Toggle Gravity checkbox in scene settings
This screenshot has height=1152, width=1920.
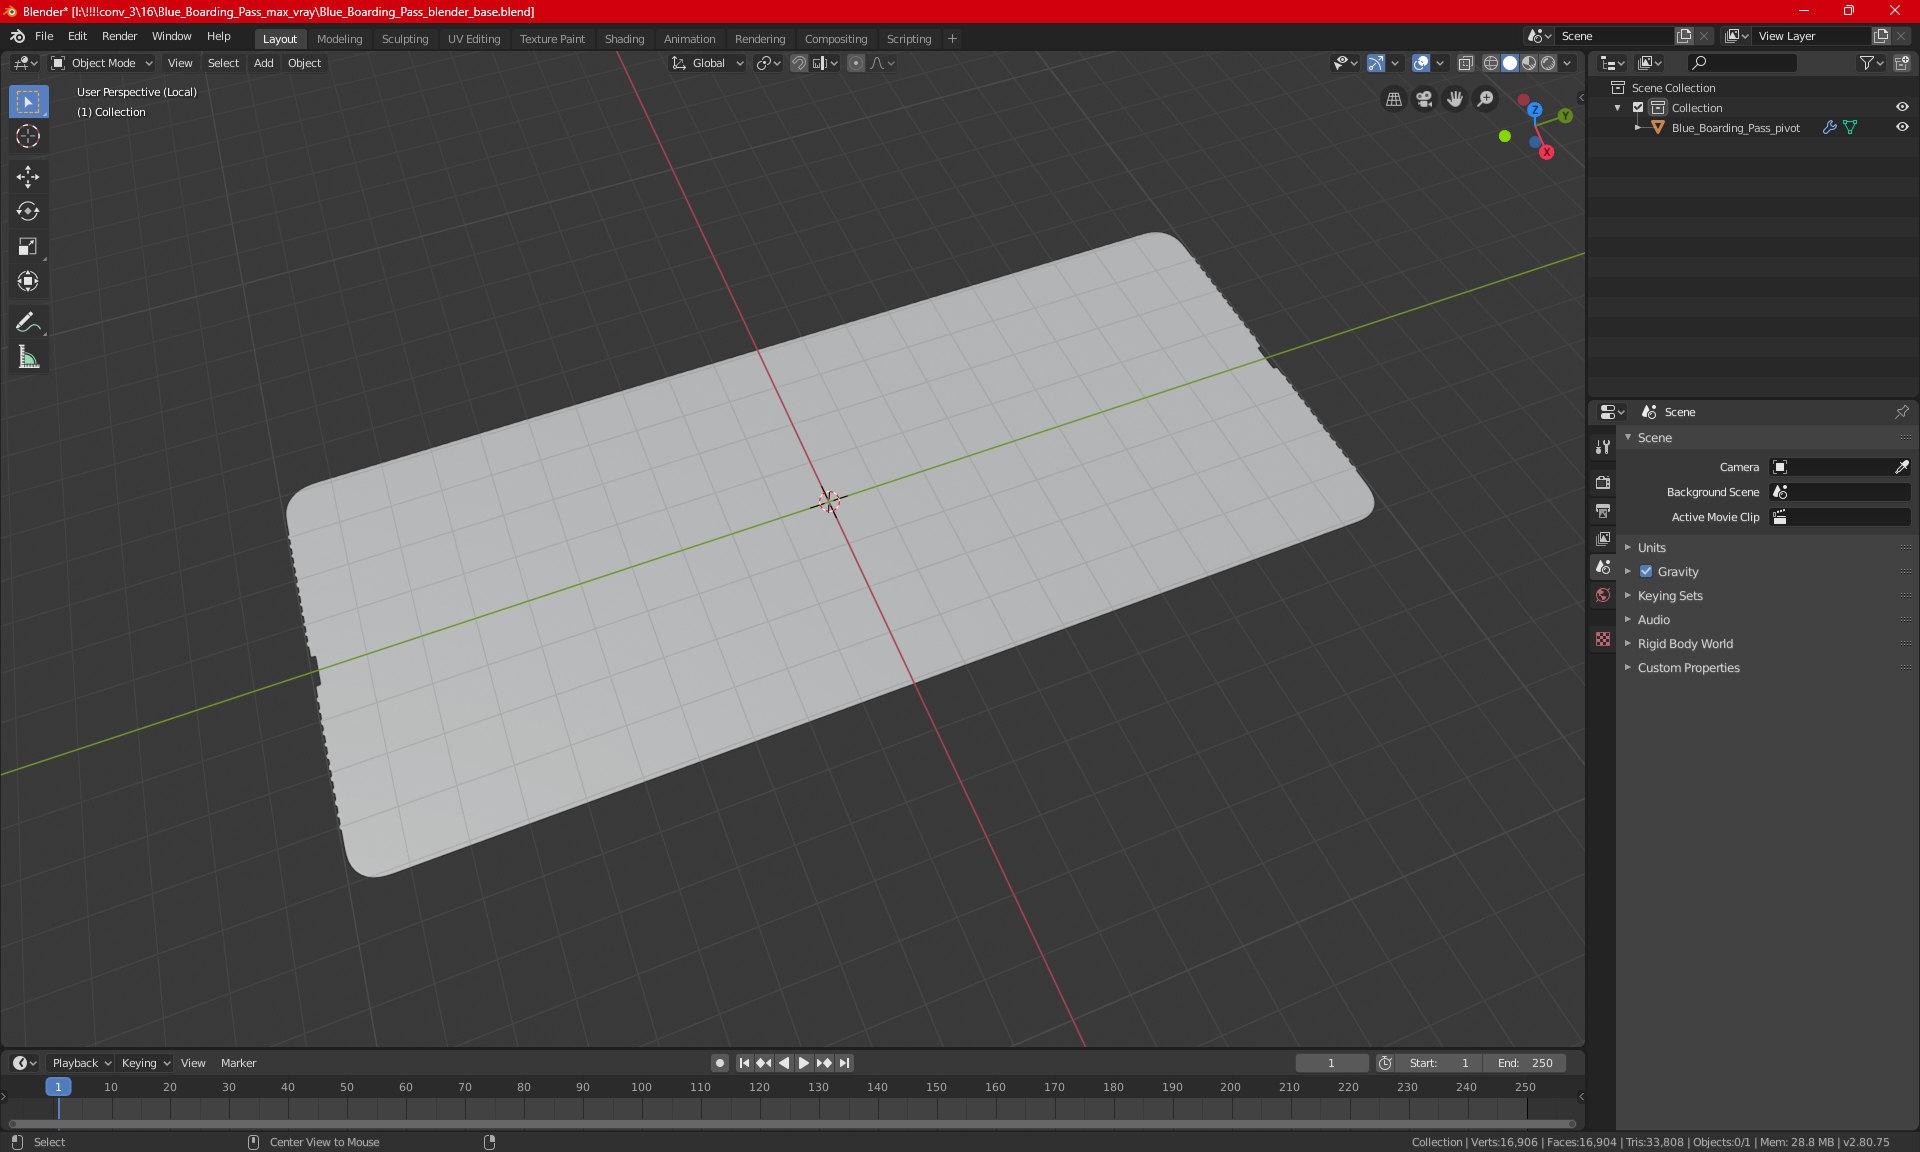(1642, 571)
